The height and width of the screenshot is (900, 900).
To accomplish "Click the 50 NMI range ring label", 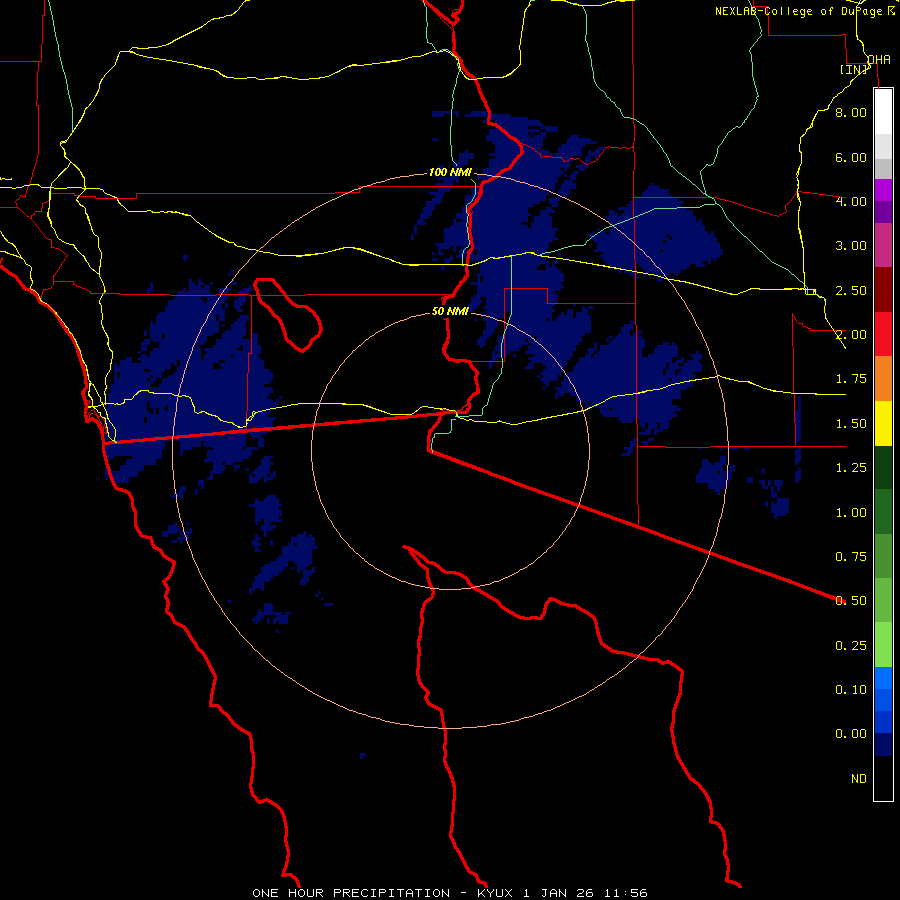I will pos(450,311).
